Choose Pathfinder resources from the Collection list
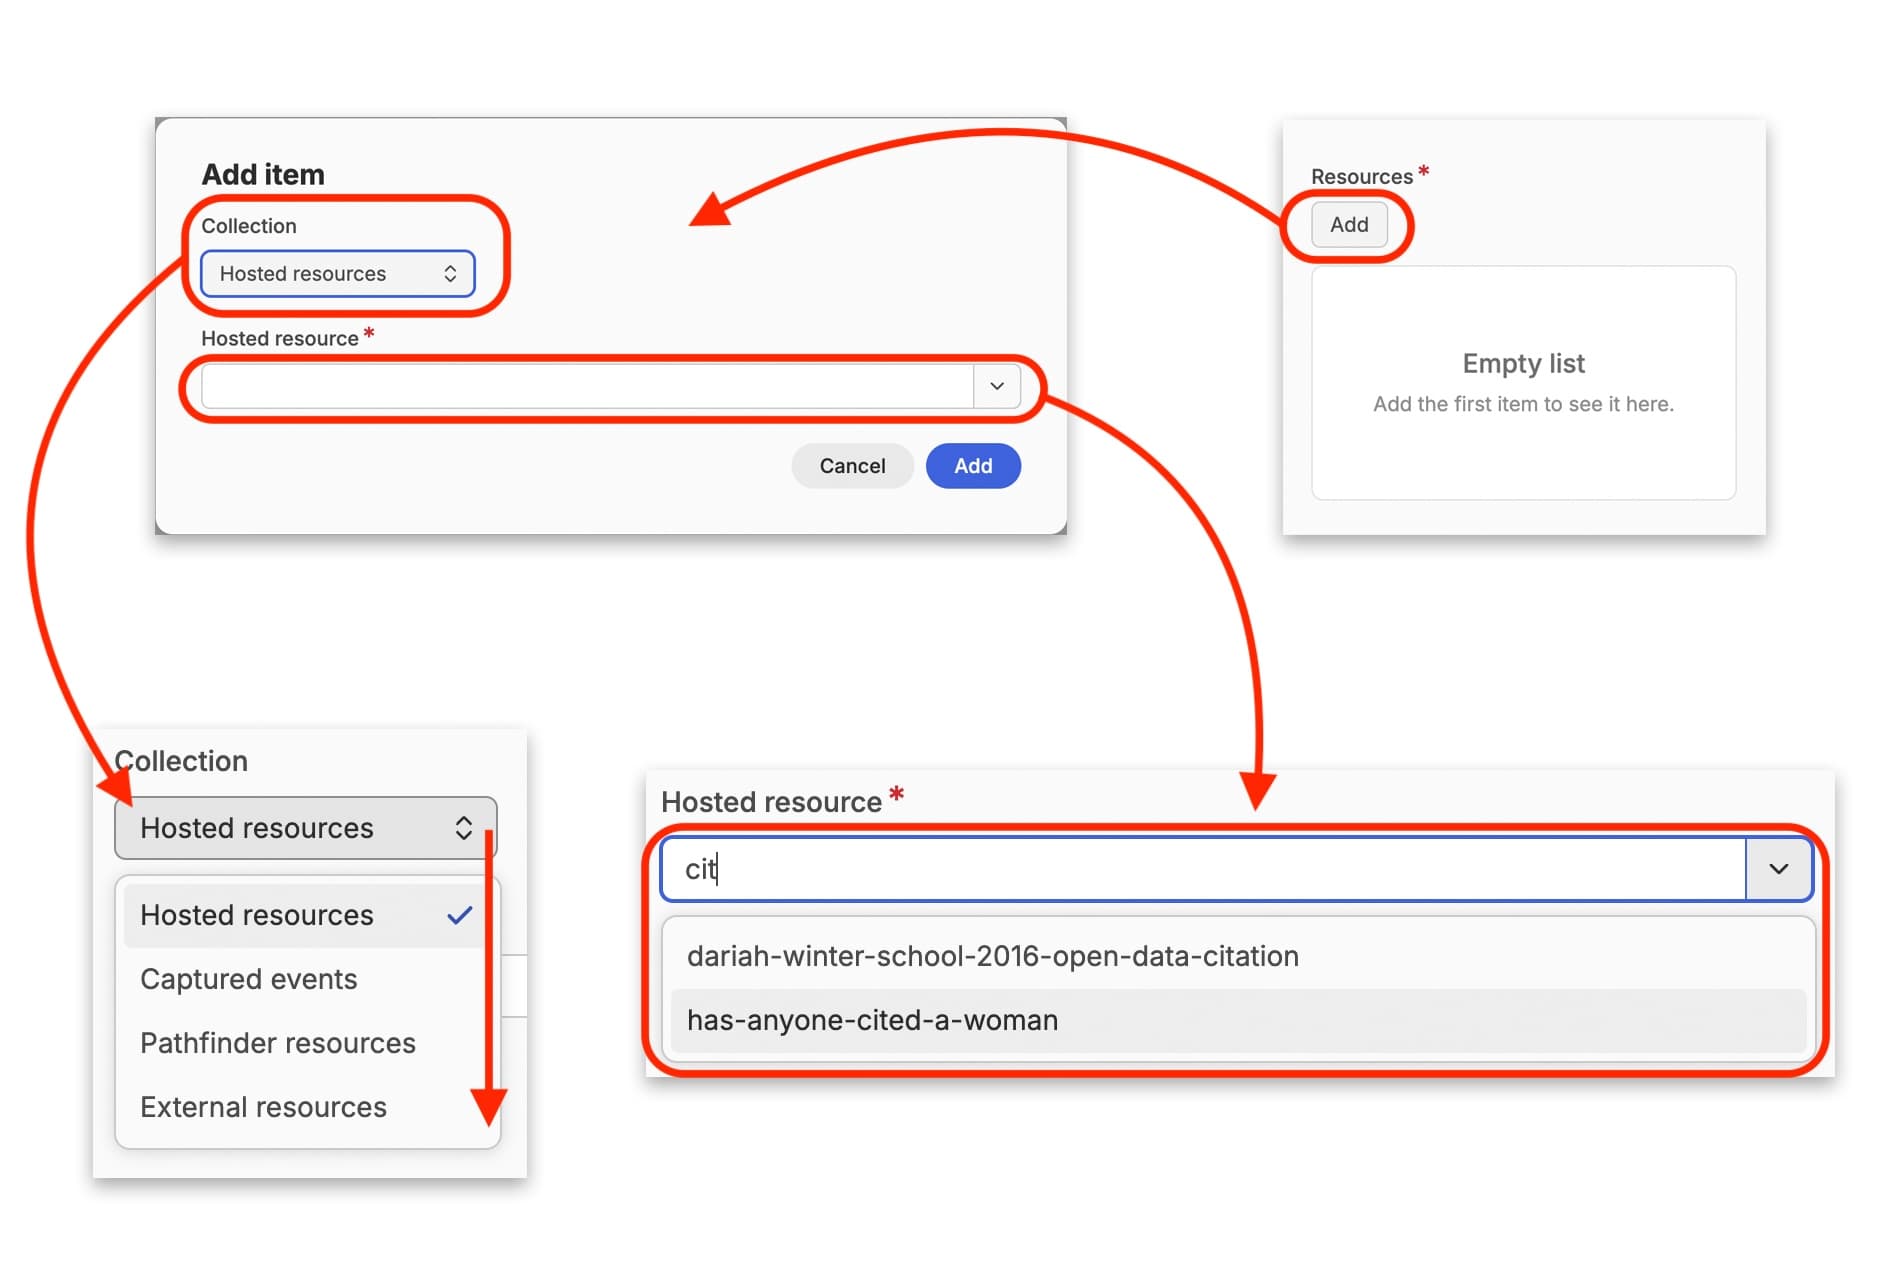 click(278, 1043)
